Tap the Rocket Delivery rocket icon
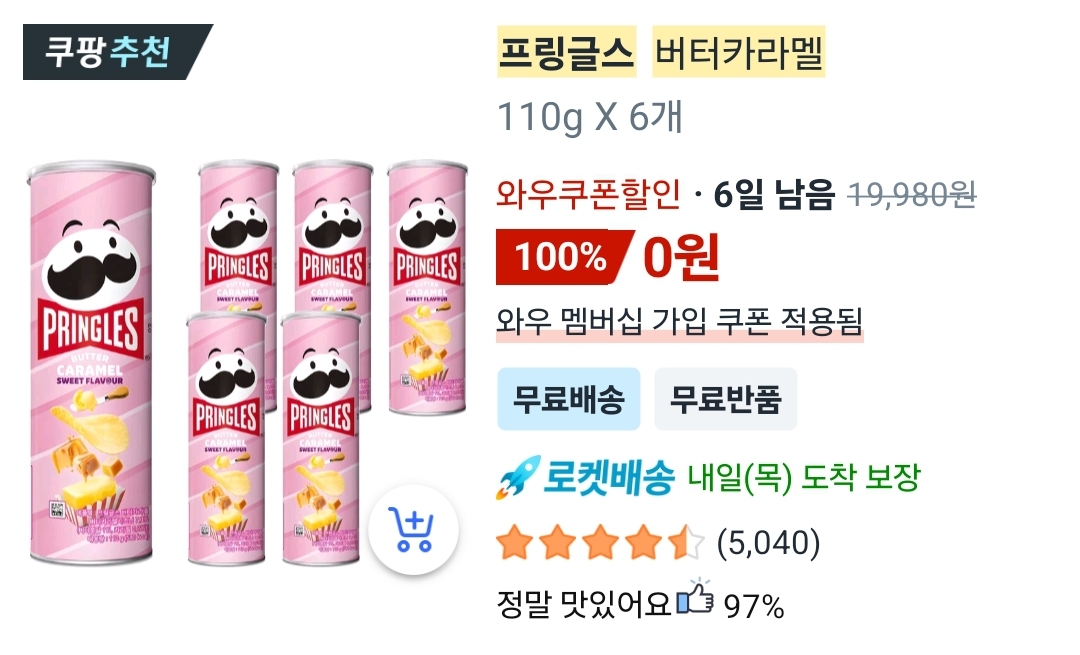 [x=517, y=477]
